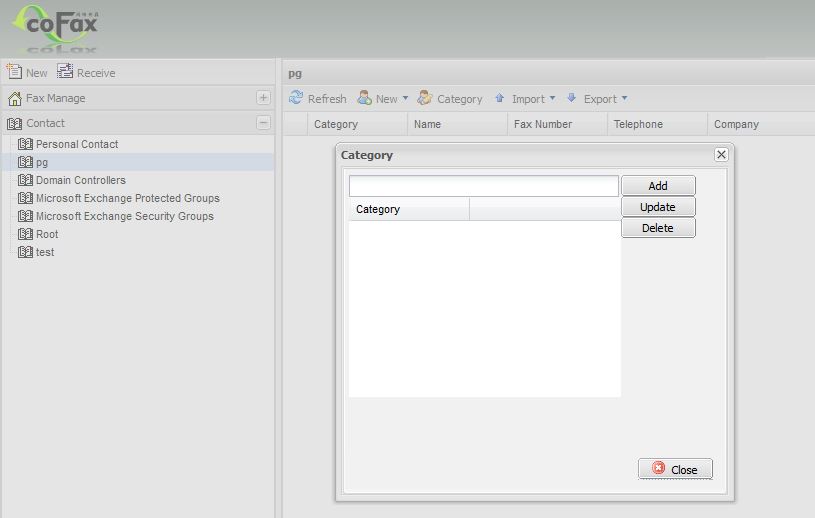Select Personal Contact in the tree
Viewport: 815px width, 518px height.
77,144
